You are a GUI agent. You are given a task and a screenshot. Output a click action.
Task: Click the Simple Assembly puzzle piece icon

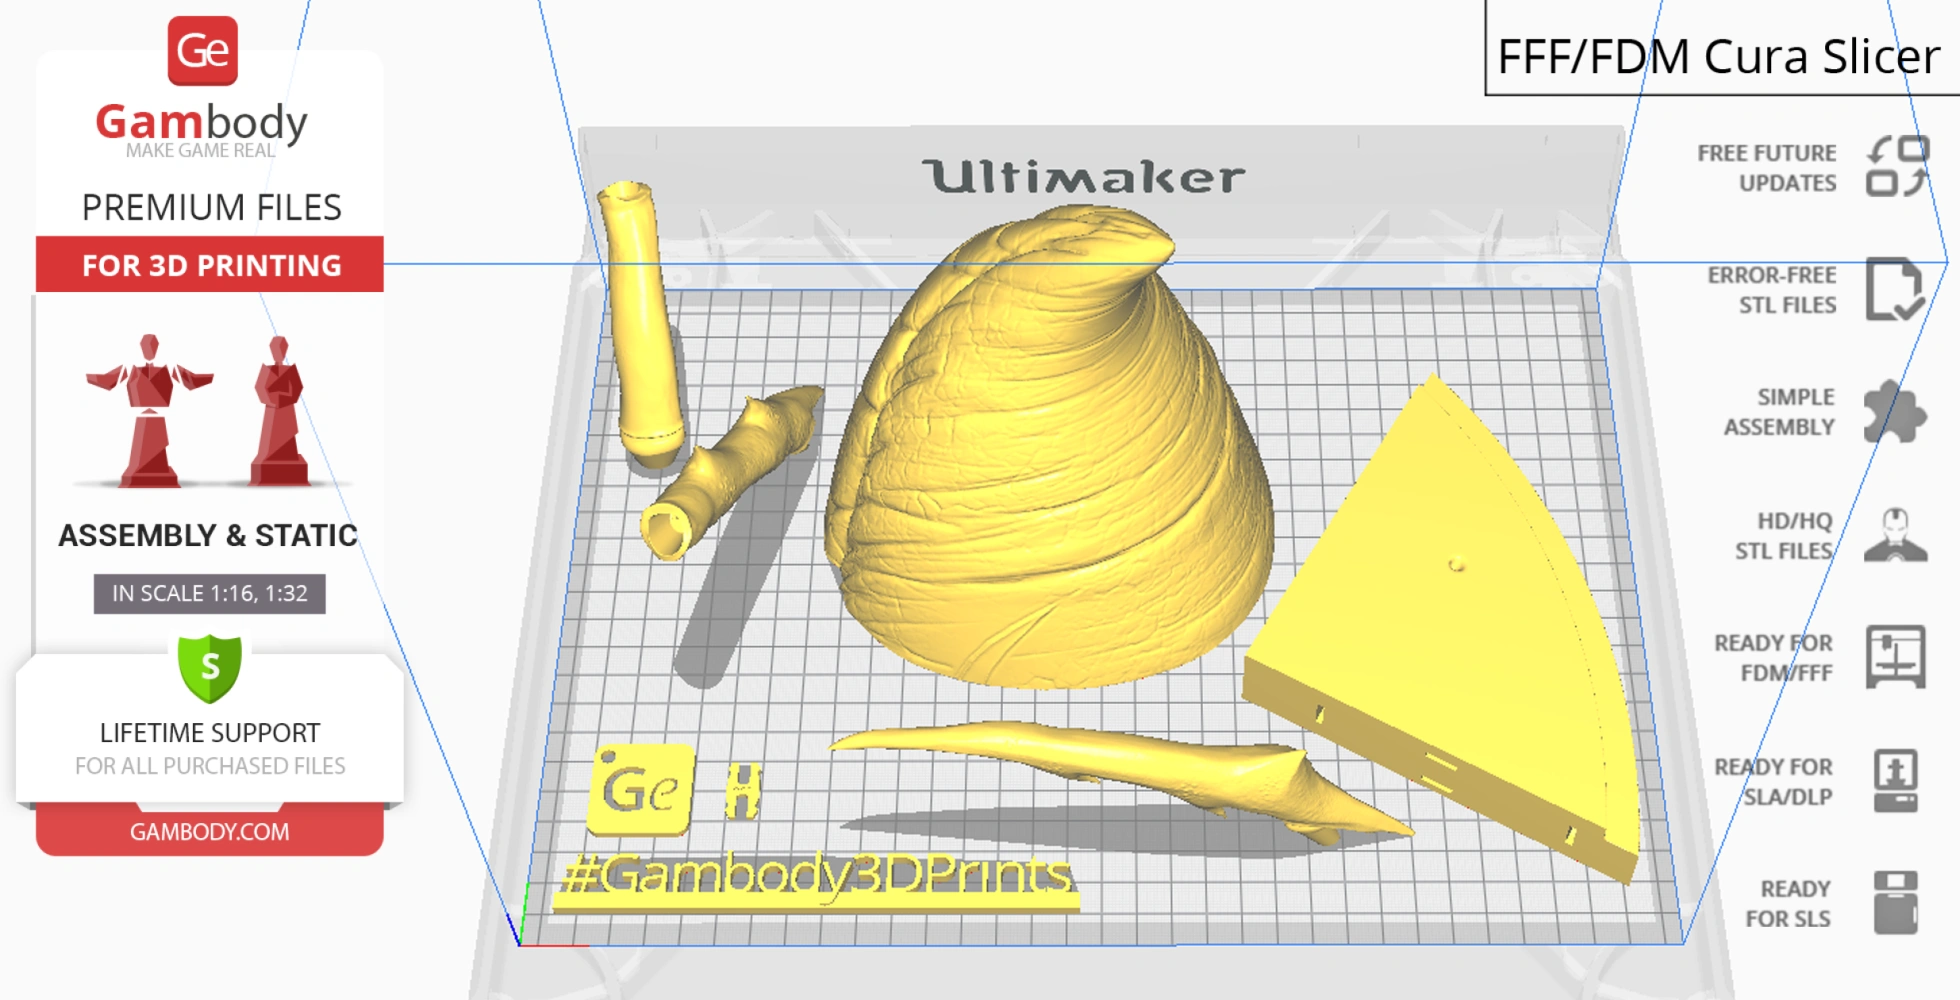click(x=1893, y=412)
